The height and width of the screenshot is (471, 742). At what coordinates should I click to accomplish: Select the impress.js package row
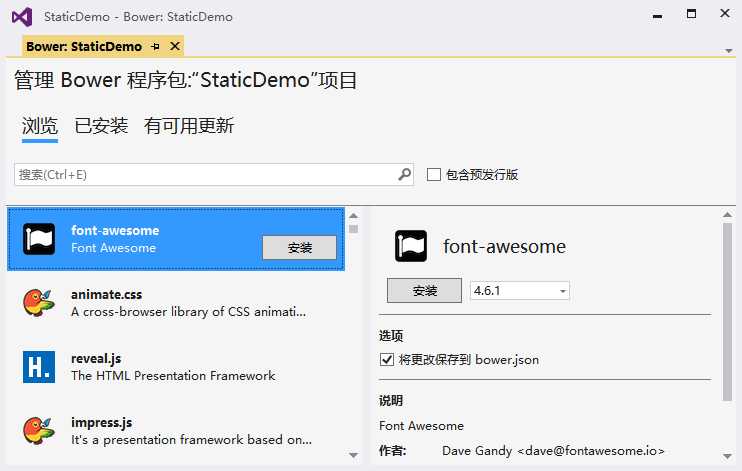pos(176,431)
